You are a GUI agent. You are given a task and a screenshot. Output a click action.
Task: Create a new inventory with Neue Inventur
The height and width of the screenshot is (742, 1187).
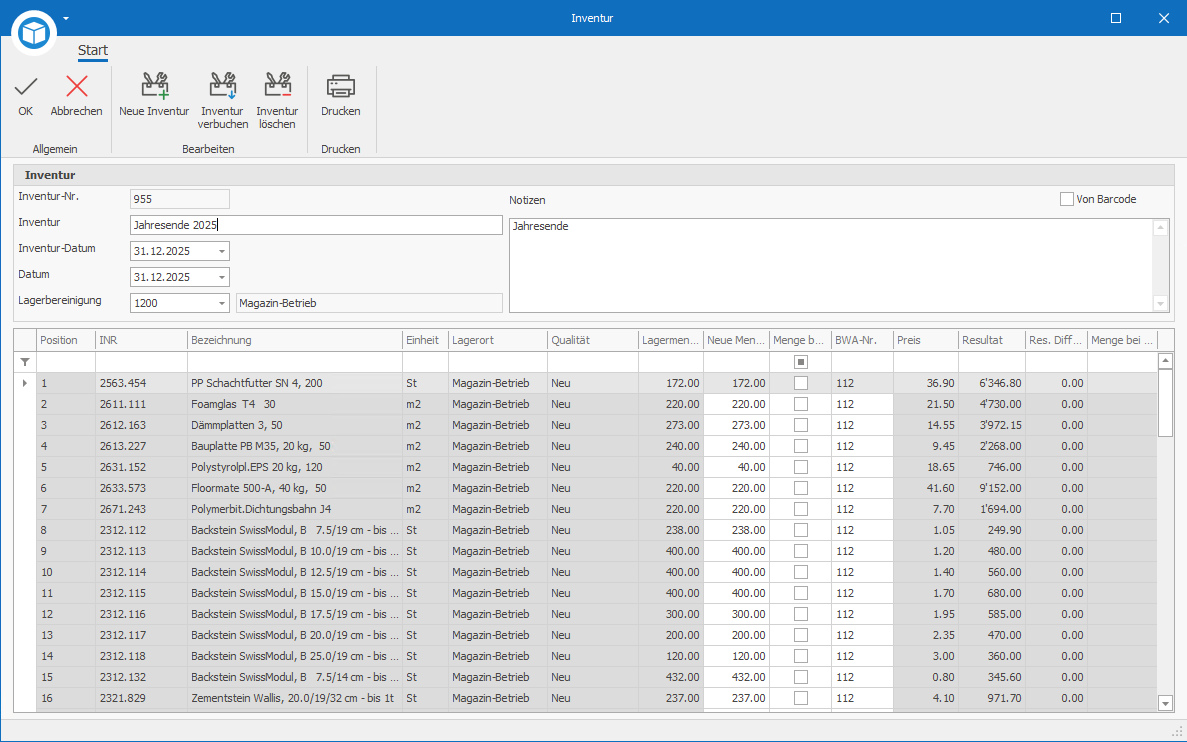click(154, 86)
